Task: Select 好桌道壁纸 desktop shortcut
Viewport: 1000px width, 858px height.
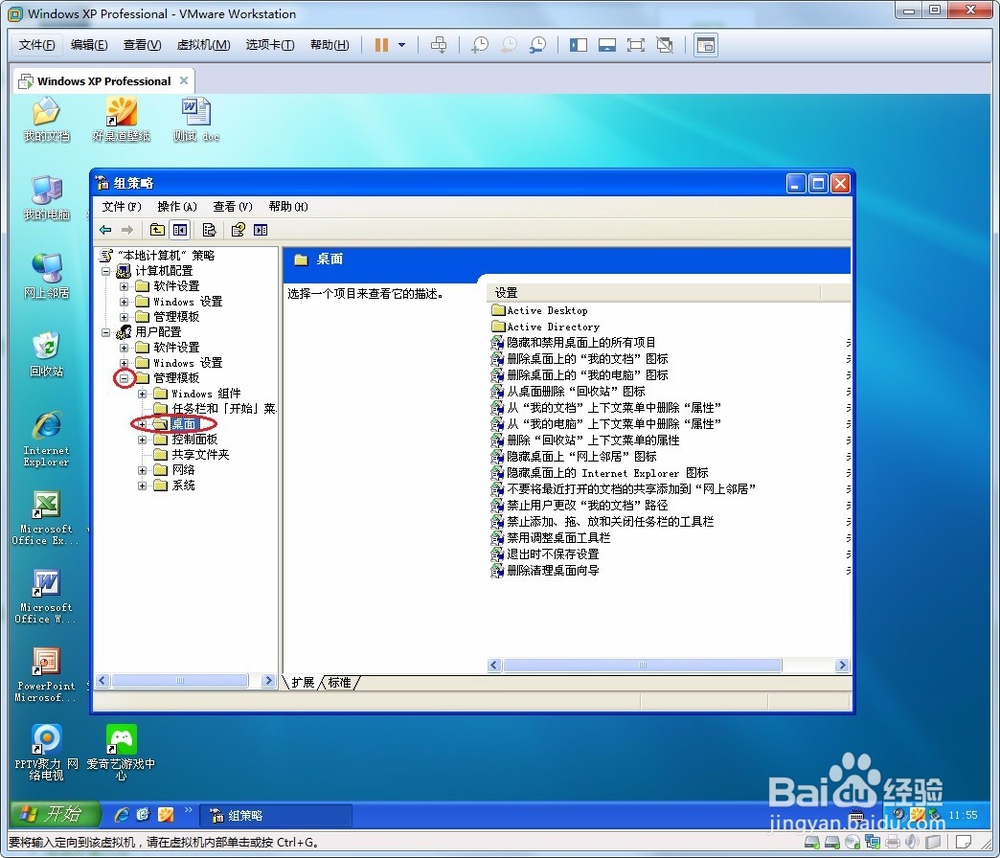Action: point(121,119)
